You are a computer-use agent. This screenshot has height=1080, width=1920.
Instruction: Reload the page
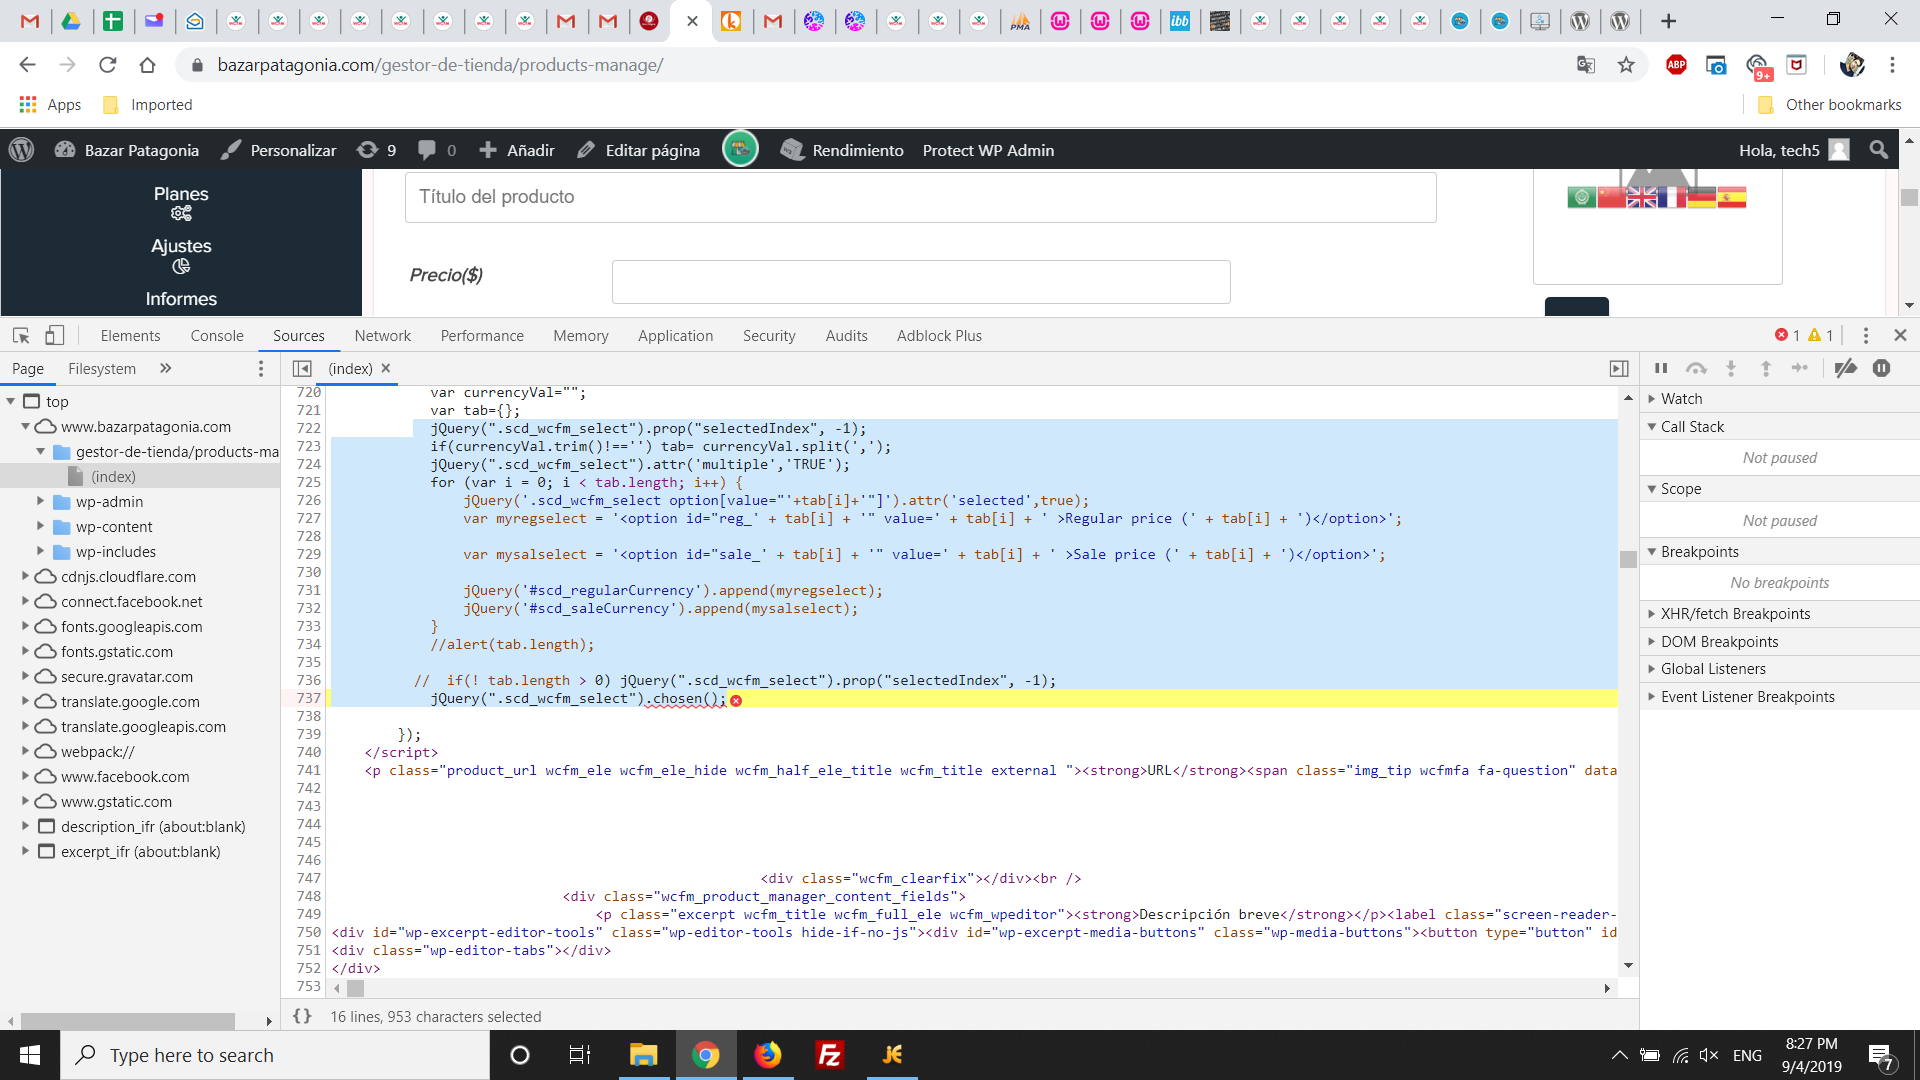click(108, 65)
